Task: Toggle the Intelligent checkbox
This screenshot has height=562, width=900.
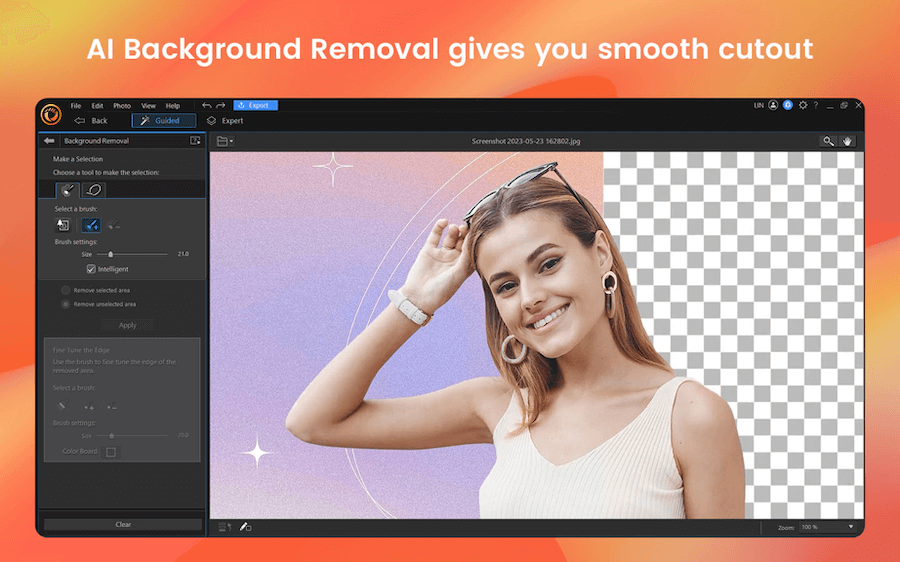Action: point(91,269)
